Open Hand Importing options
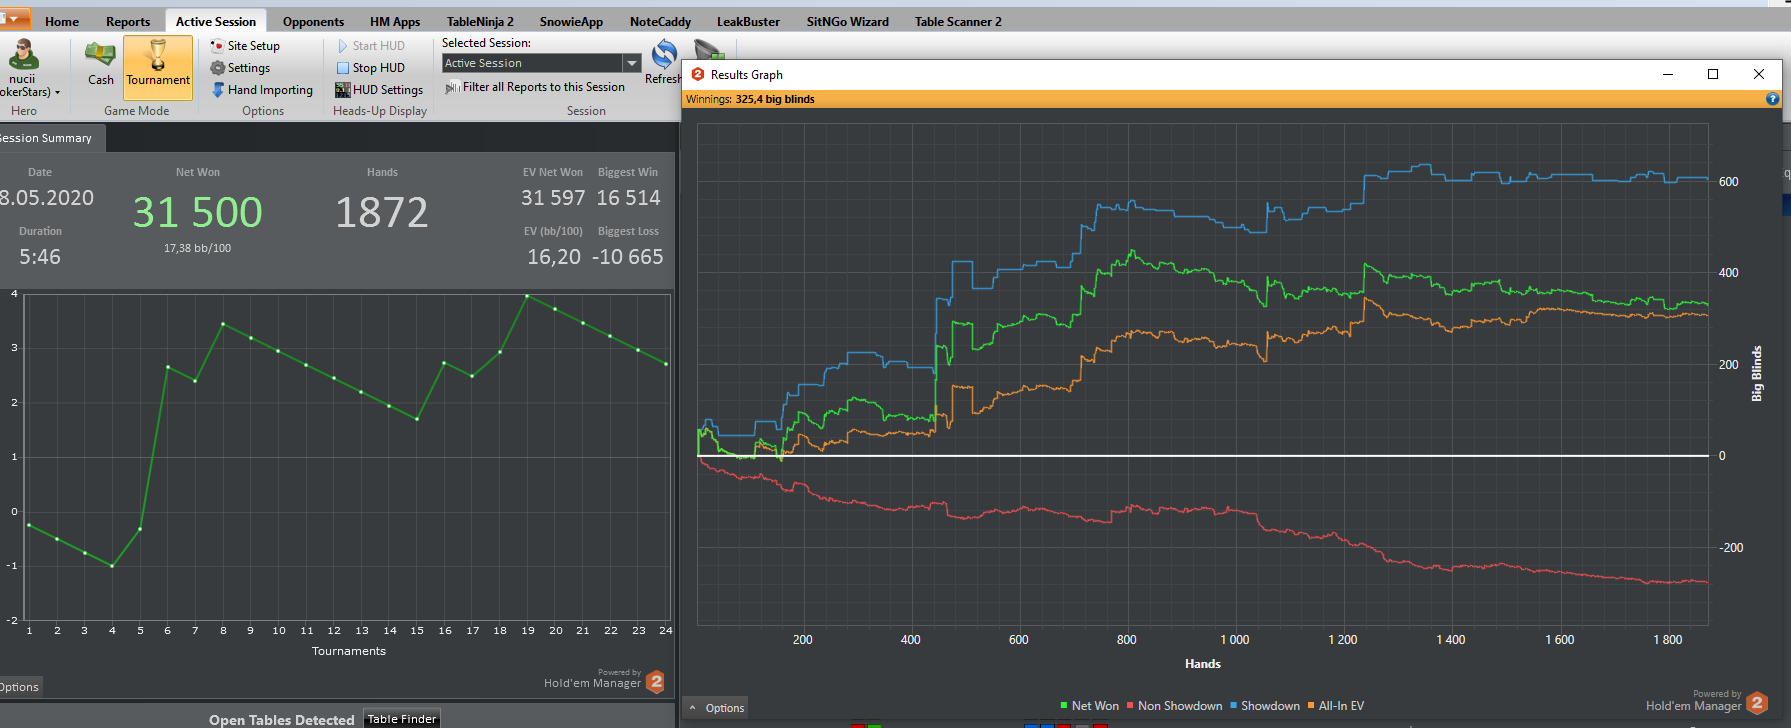 click(x=262, y=90)
